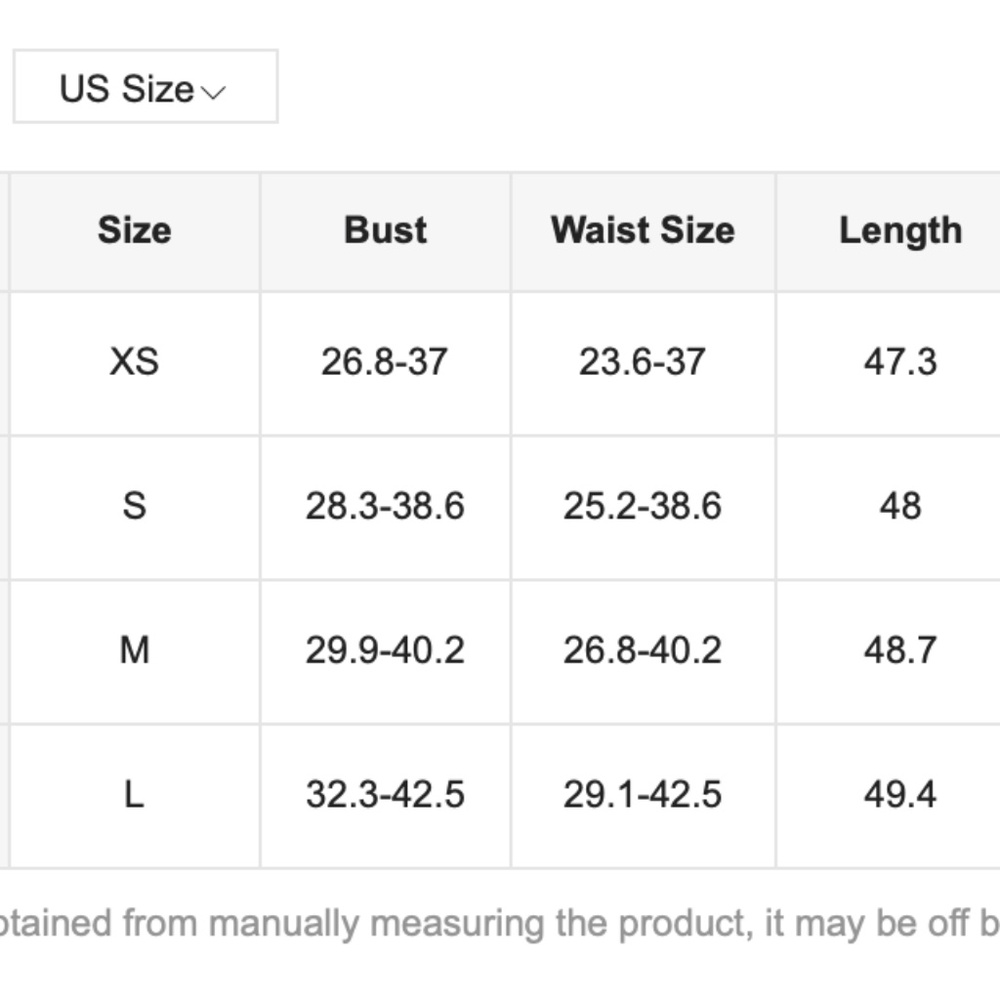Click the M waist value 26.8-40.2
1000x1000 pixels.
(642, 651)
